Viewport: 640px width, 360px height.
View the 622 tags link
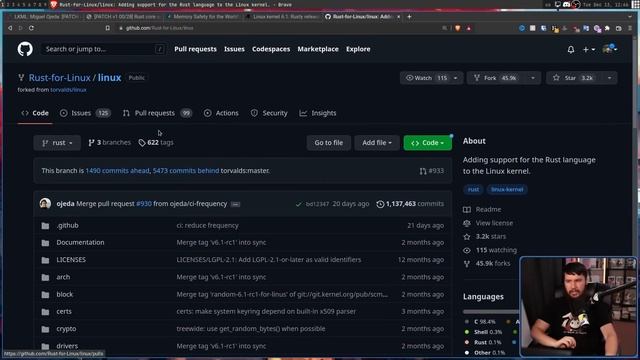[x=156, y=142]
